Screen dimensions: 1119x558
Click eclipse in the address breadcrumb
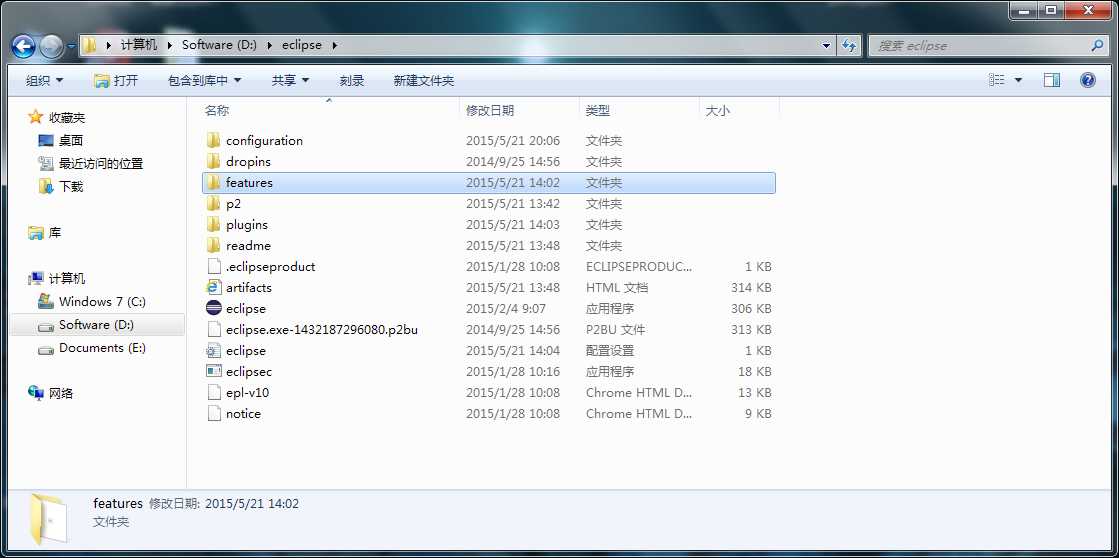[x=302, y=45]
